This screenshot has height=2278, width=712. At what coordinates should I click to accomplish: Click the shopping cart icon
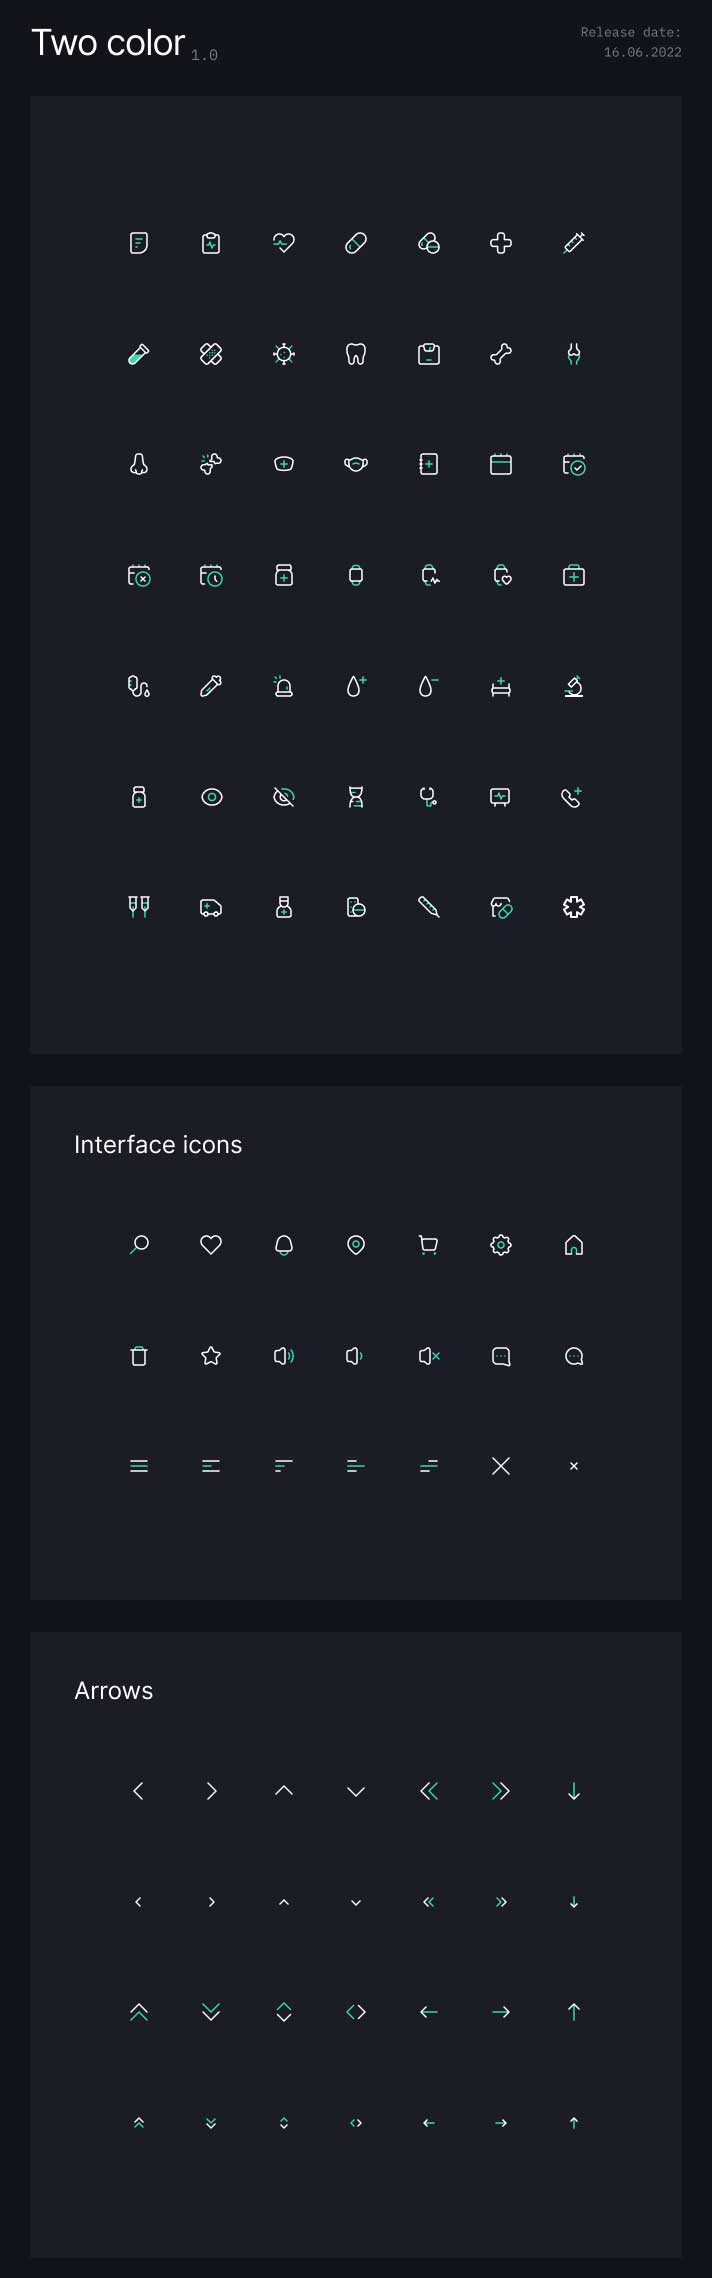pyautogui.click(x=429, y=1245)
